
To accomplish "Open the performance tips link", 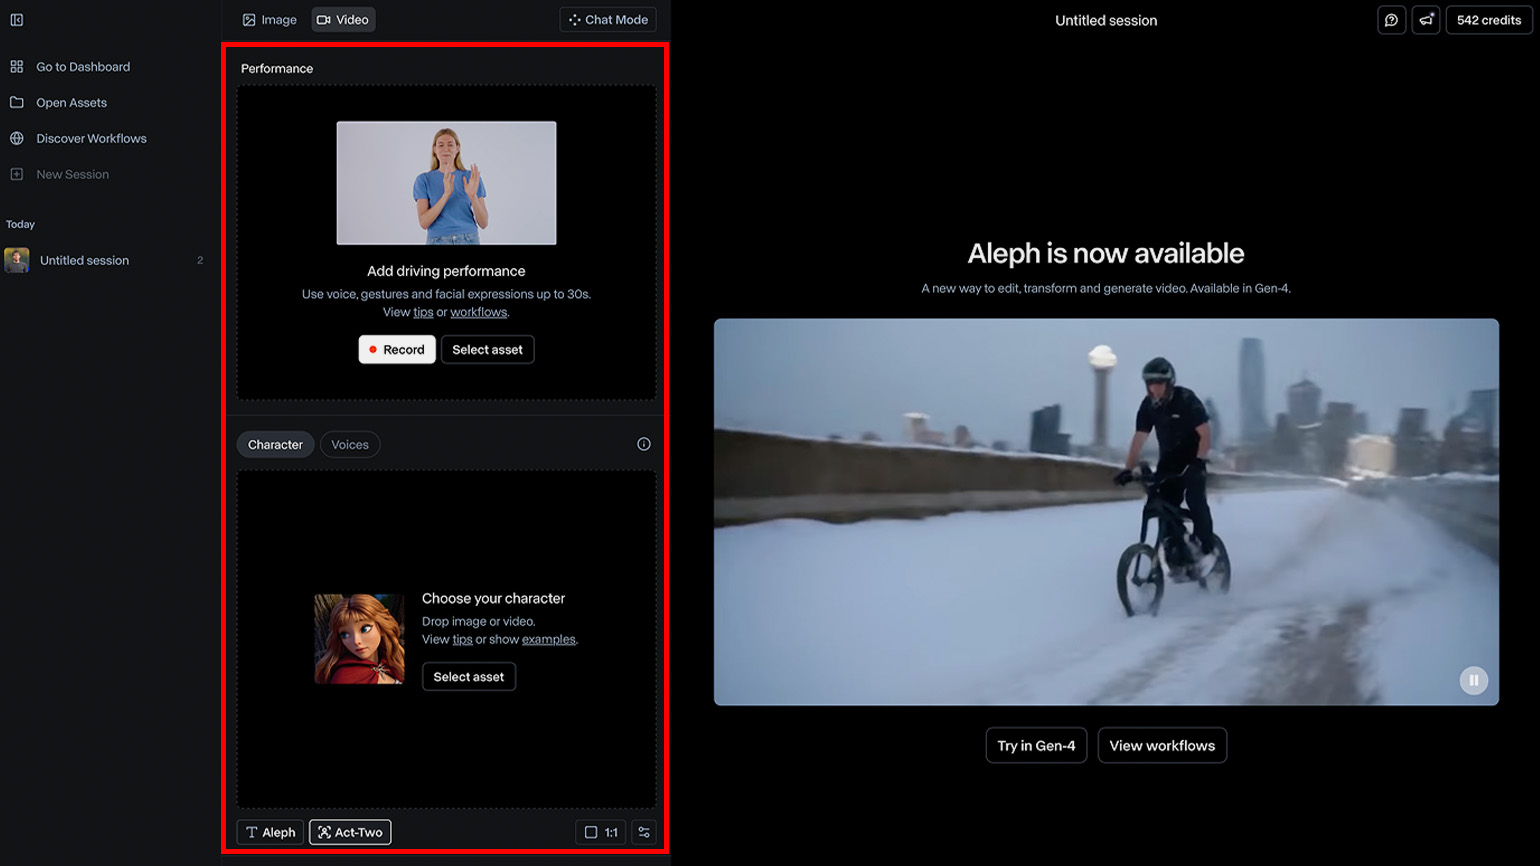I will click(x=423, y=313).
